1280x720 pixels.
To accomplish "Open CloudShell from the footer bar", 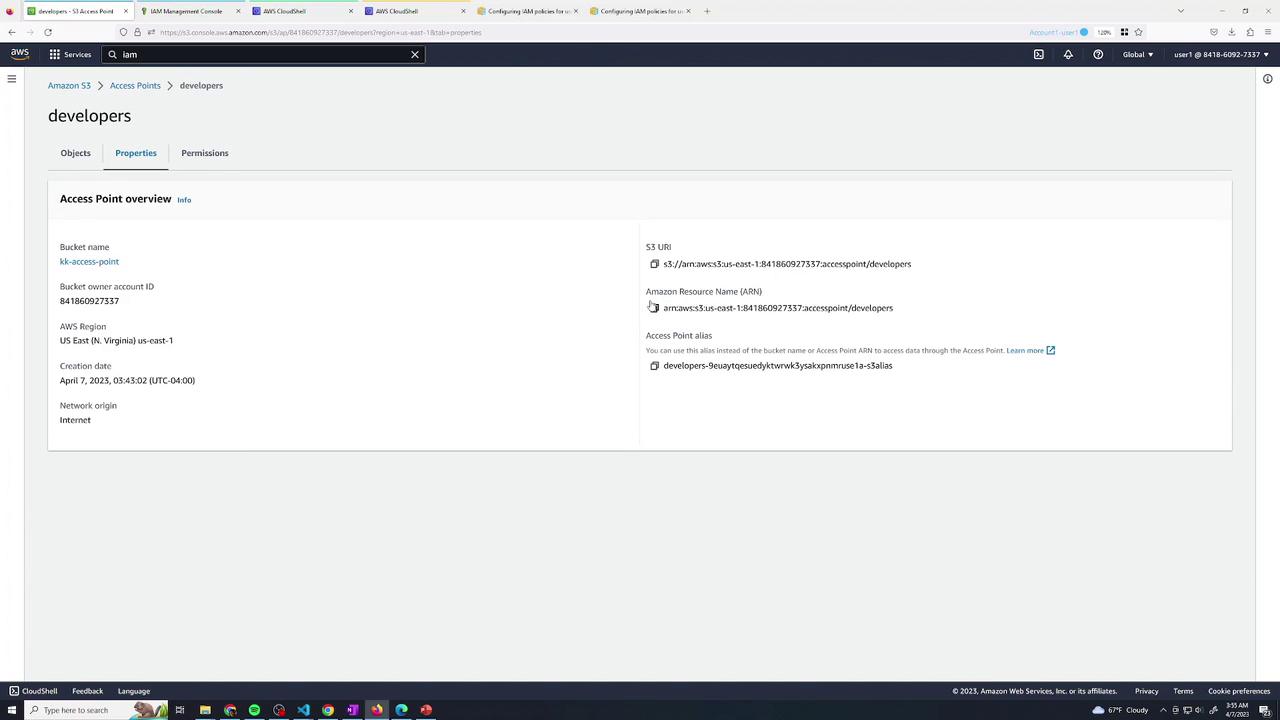I will (33, 691).
